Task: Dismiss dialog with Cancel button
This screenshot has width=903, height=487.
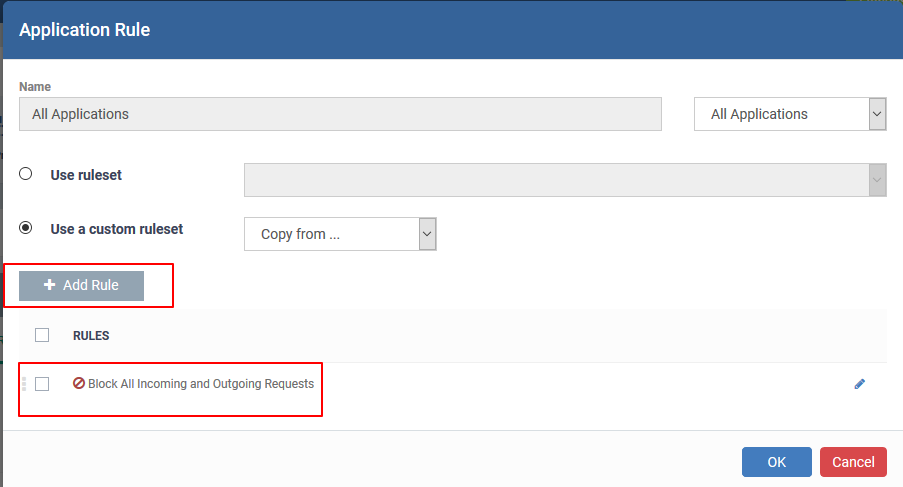Action: click(853, 462)
